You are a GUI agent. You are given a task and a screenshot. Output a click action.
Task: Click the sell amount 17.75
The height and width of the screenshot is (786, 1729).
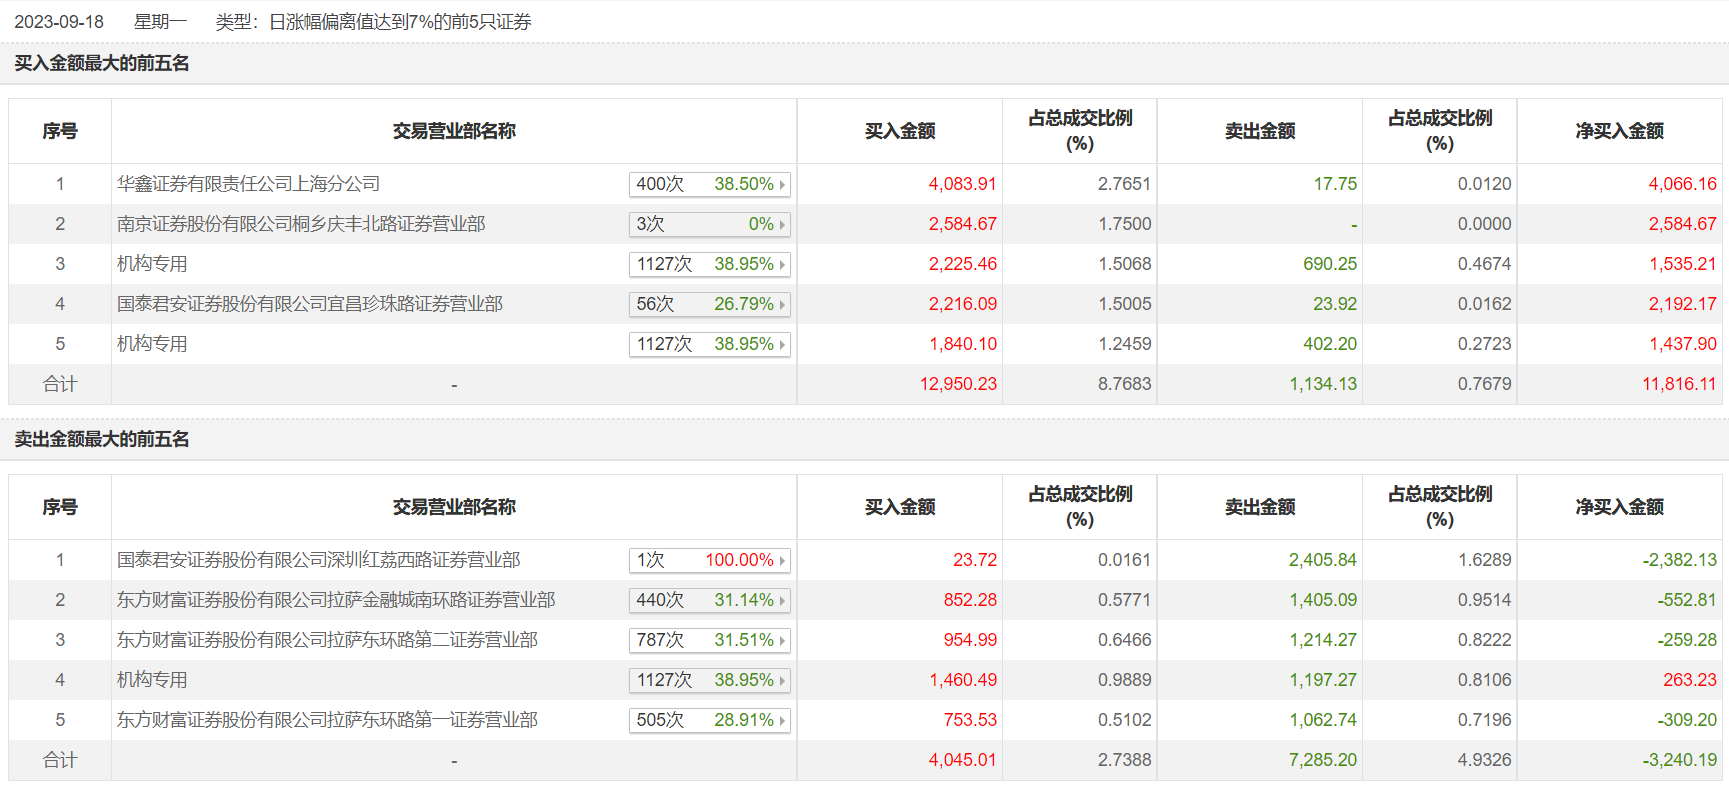pos(1335,184)
